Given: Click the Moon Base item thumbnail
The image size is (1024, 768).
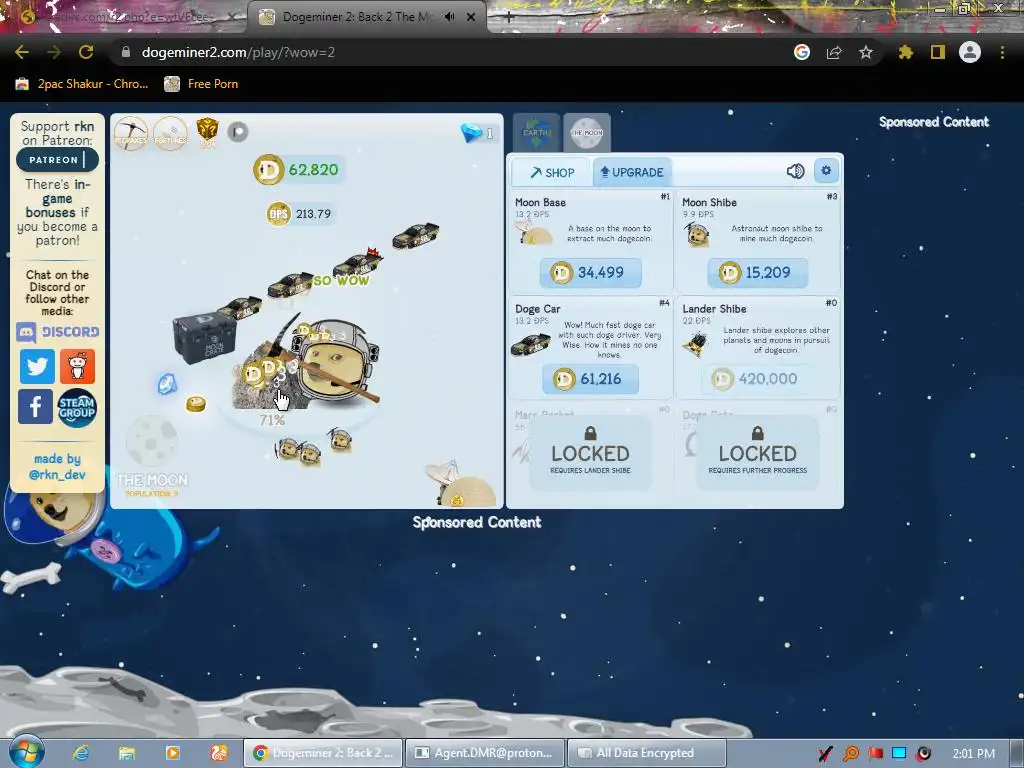Looking at the screenshot, I should 534,233.
